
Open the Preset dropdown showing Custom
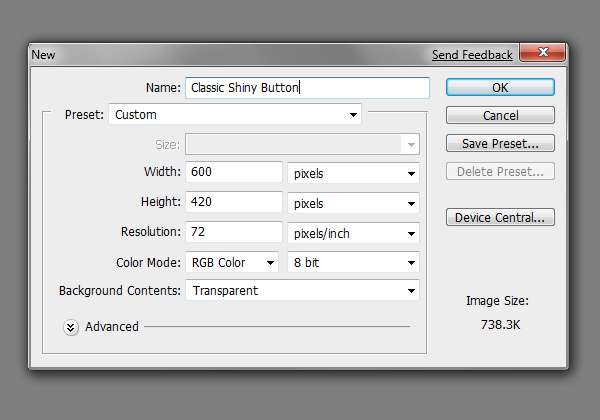[235, 114]
